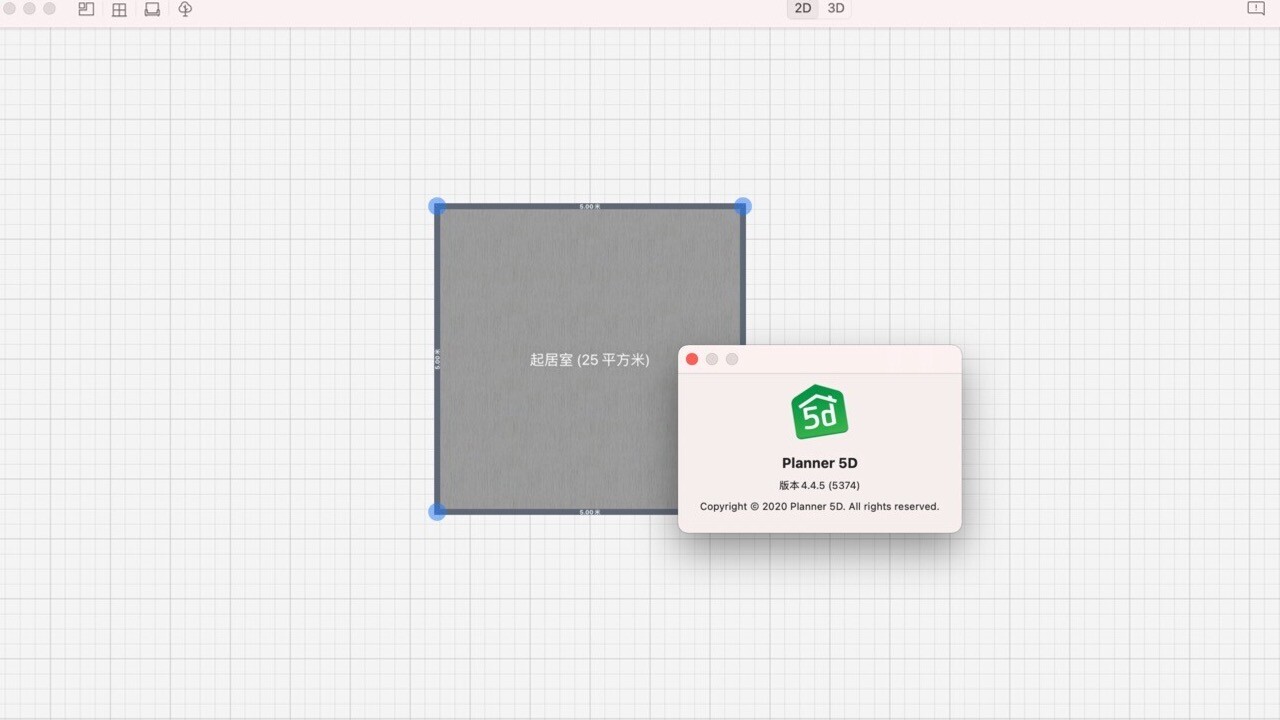This screenshot has height=720, width=1280.
Task: Select the bottom-left corner handle of room
Action: (437, 512)
